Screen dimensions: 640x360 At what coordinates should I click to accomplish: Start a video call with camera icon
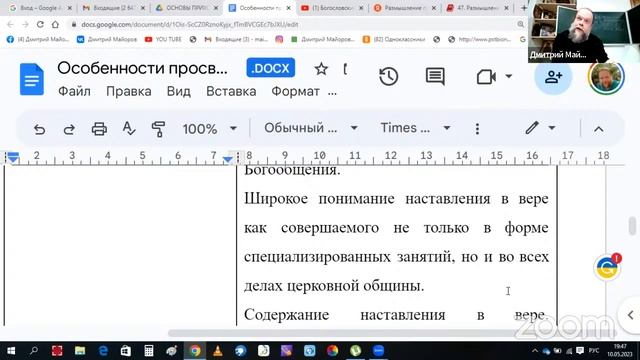click(486, 76)
